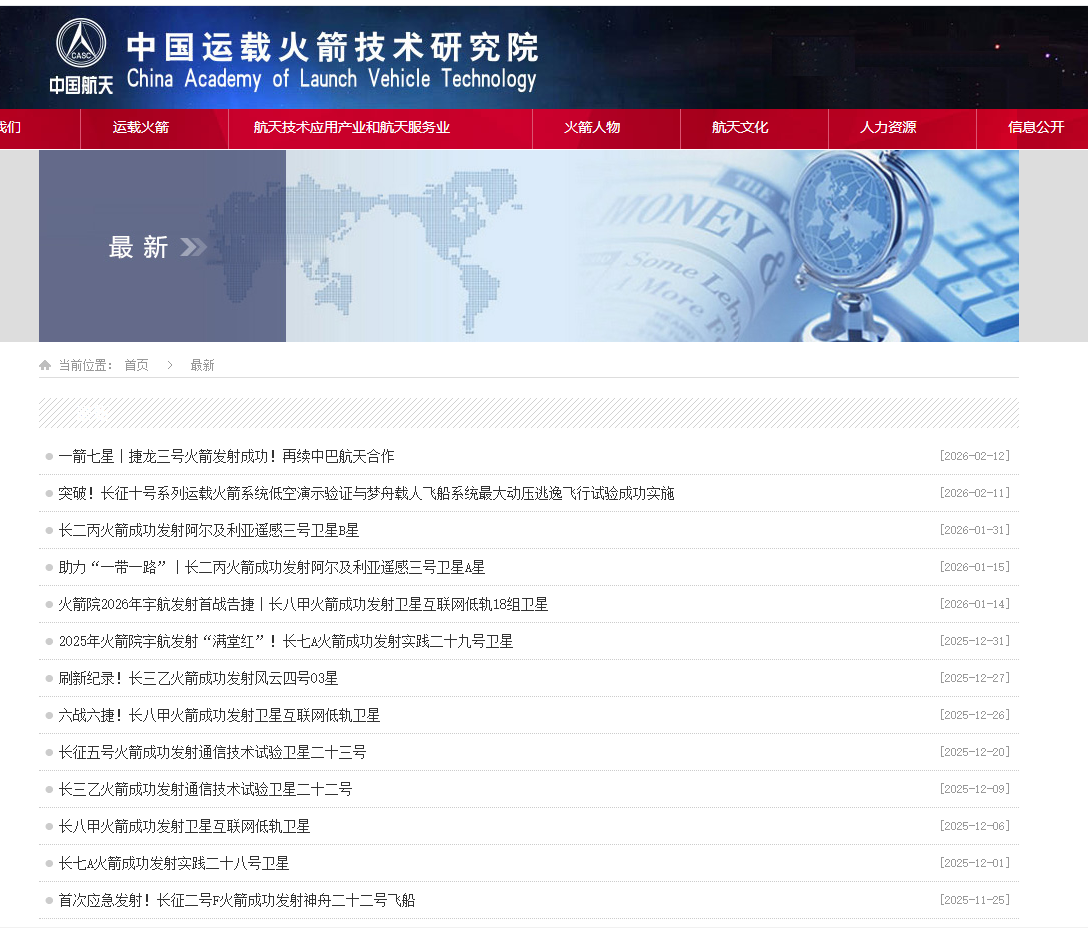Viewport: 1088px width, 928px height.
Task: Open the 实践二十八号卫星 launch article
Action: (174, 863)
